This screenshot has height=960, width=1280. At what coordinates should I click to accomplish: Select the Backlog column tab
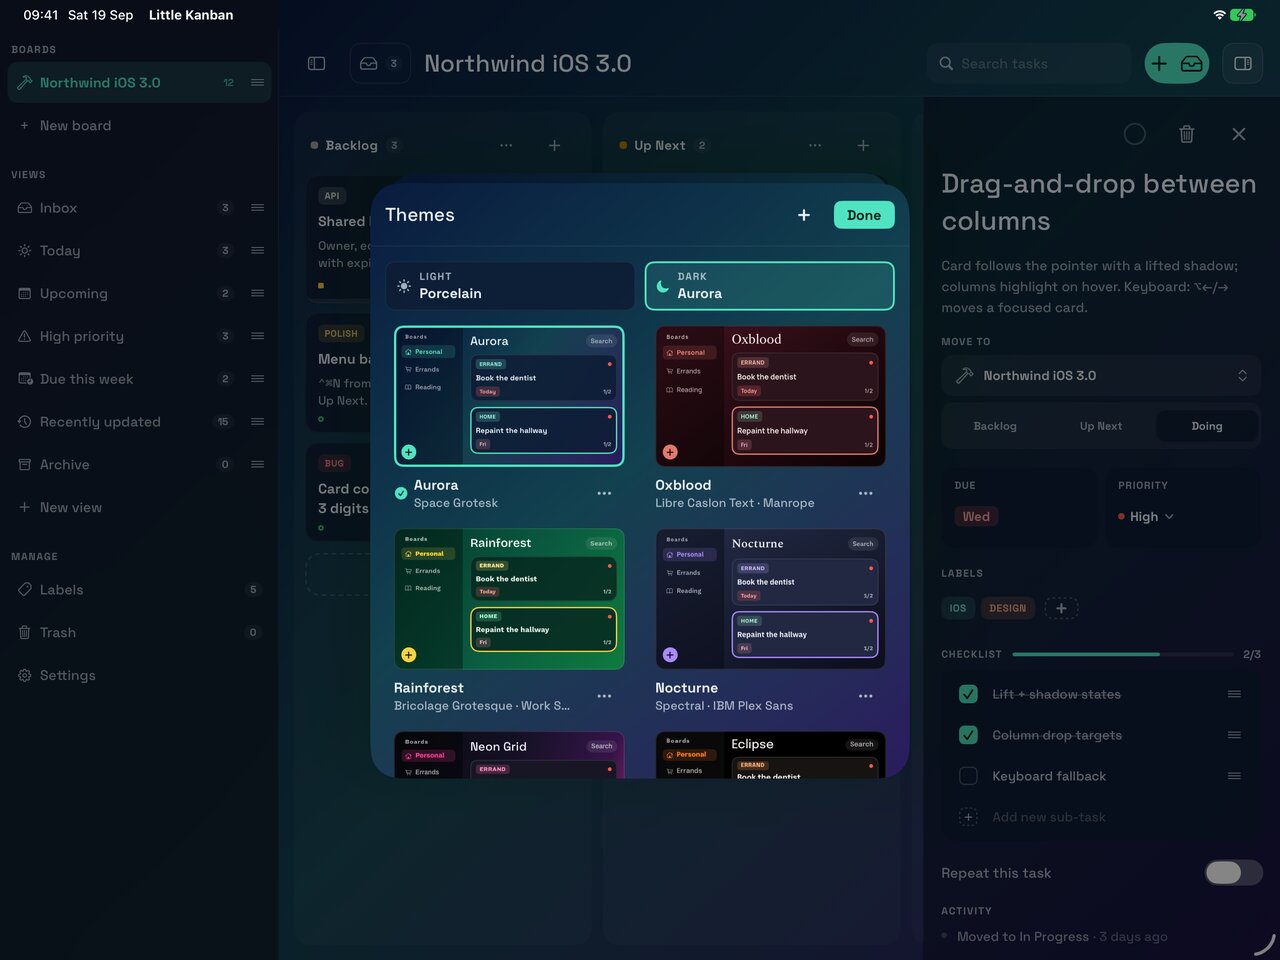point(995,426)
